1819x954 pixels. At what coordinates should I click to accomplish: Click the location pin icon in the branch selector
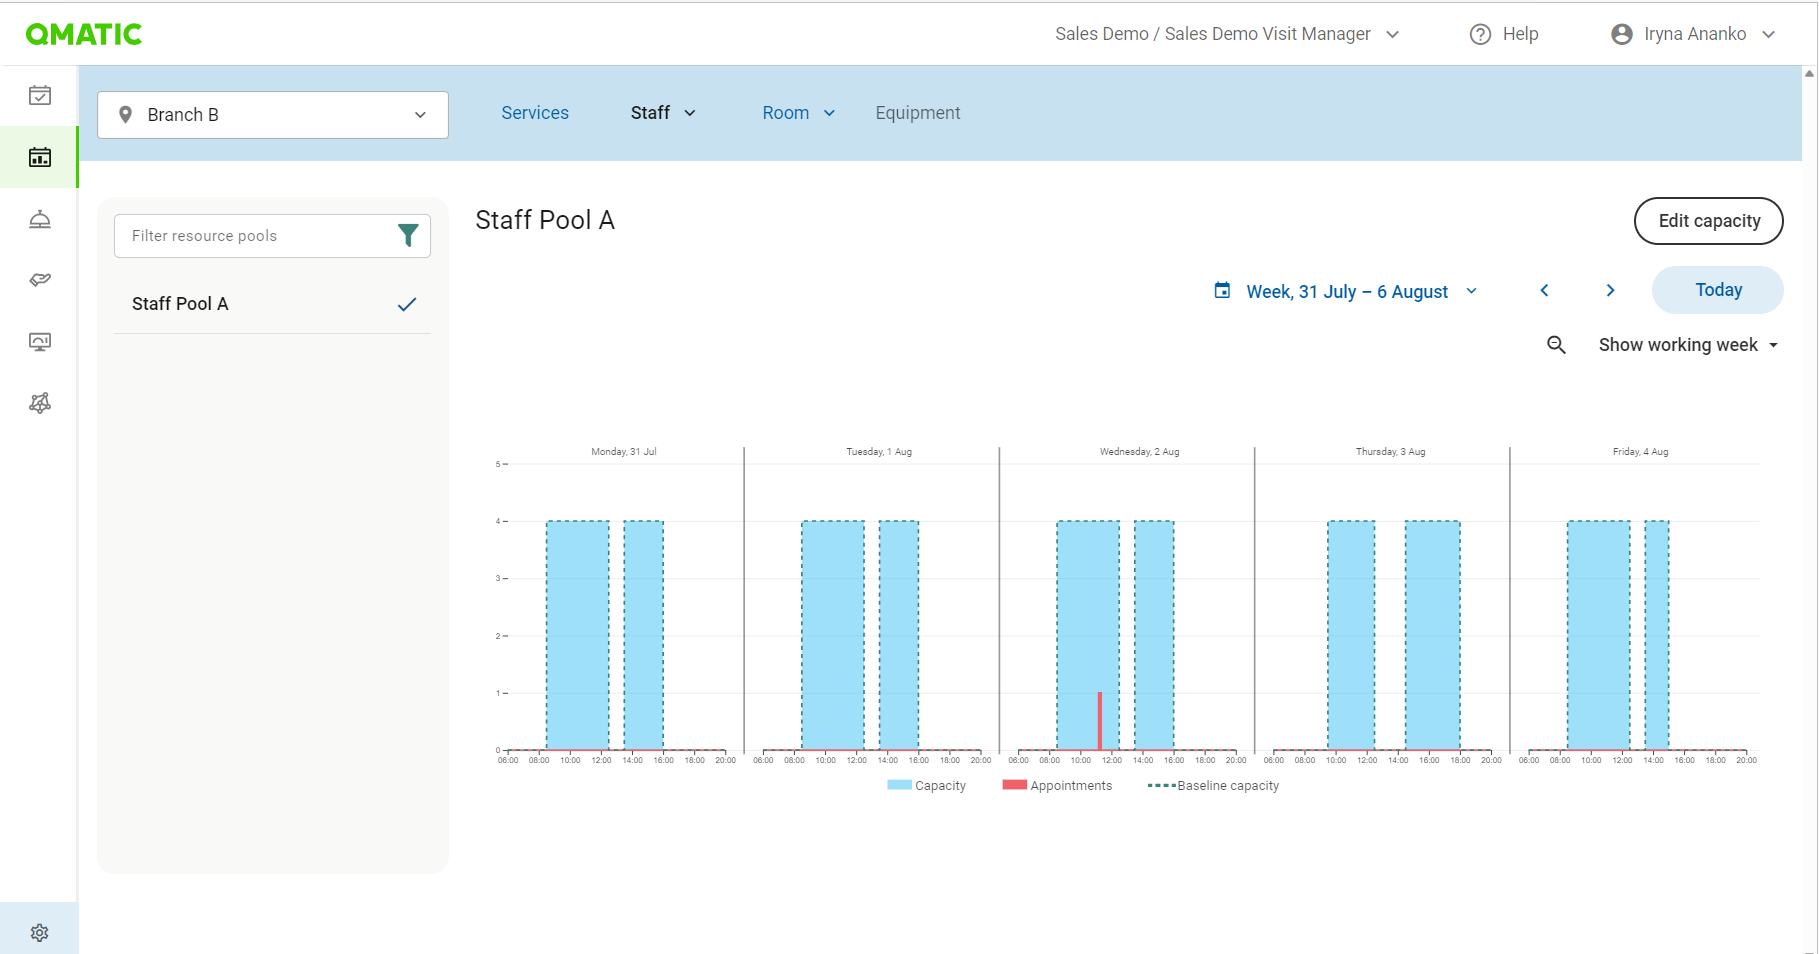click(x=126, y=115)
